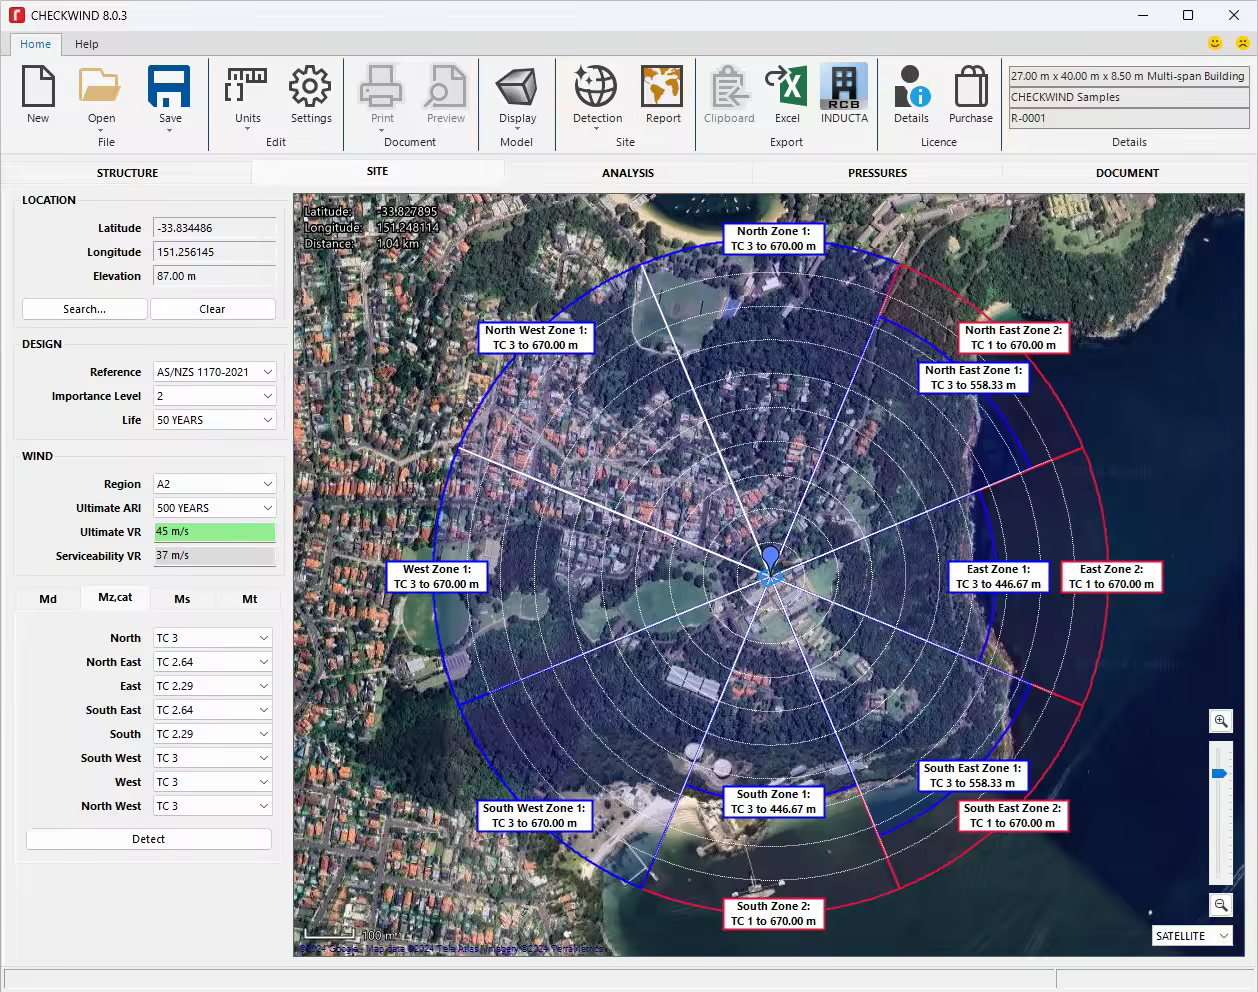Click the Search... location button

(84, 309)
